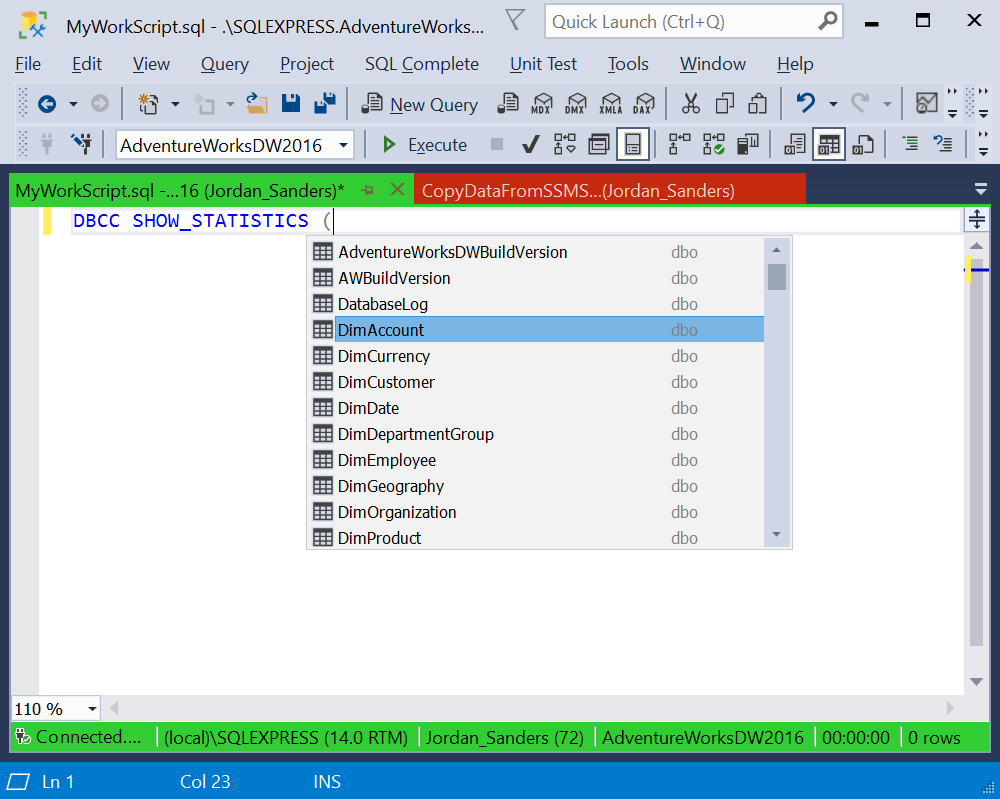Screen dimensions: 1000x799
Task: Open the 110 % zoom dropdown
Action: click(92, 709)
